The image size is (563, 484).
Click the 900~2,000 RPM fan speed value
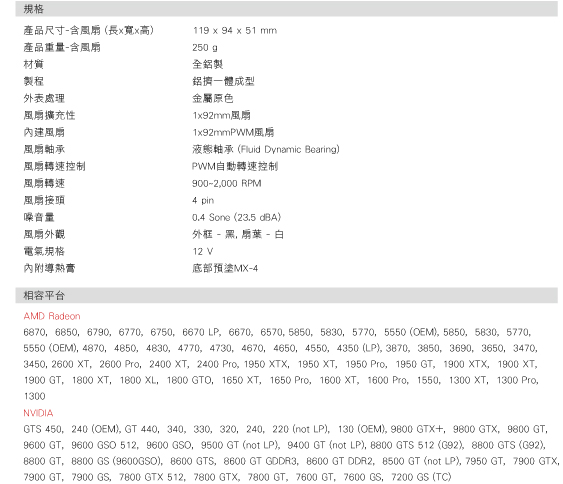(227, 183)
